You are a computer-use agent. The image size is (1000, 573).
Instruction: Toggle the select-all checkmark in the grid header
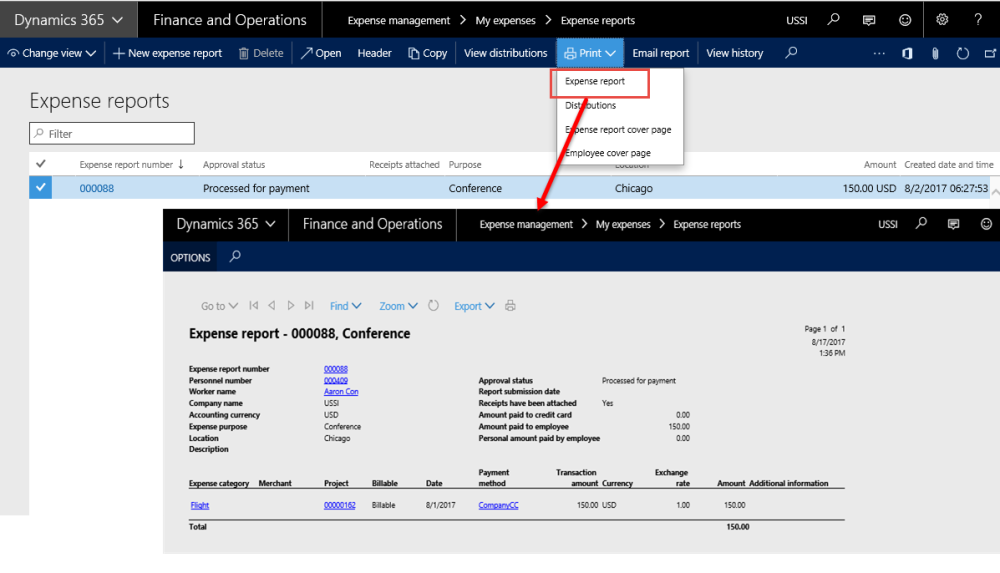coord(41,164)
